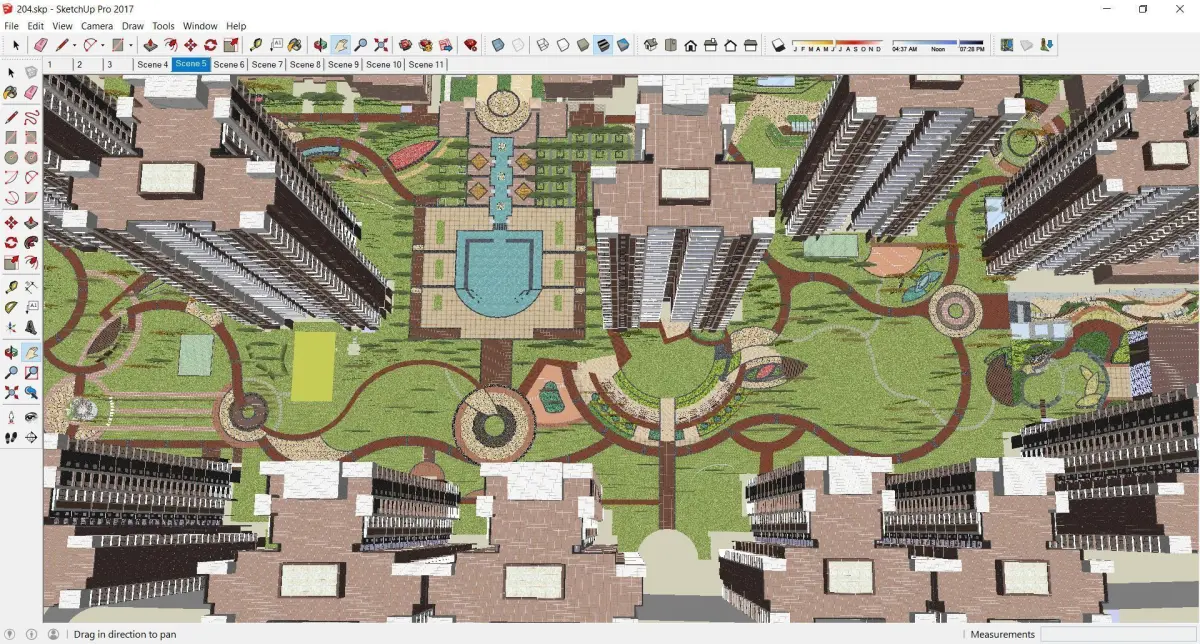Pick the Protractor tool in left toolbar
This screenshot has width=1200, height=644.
(11, 307)
